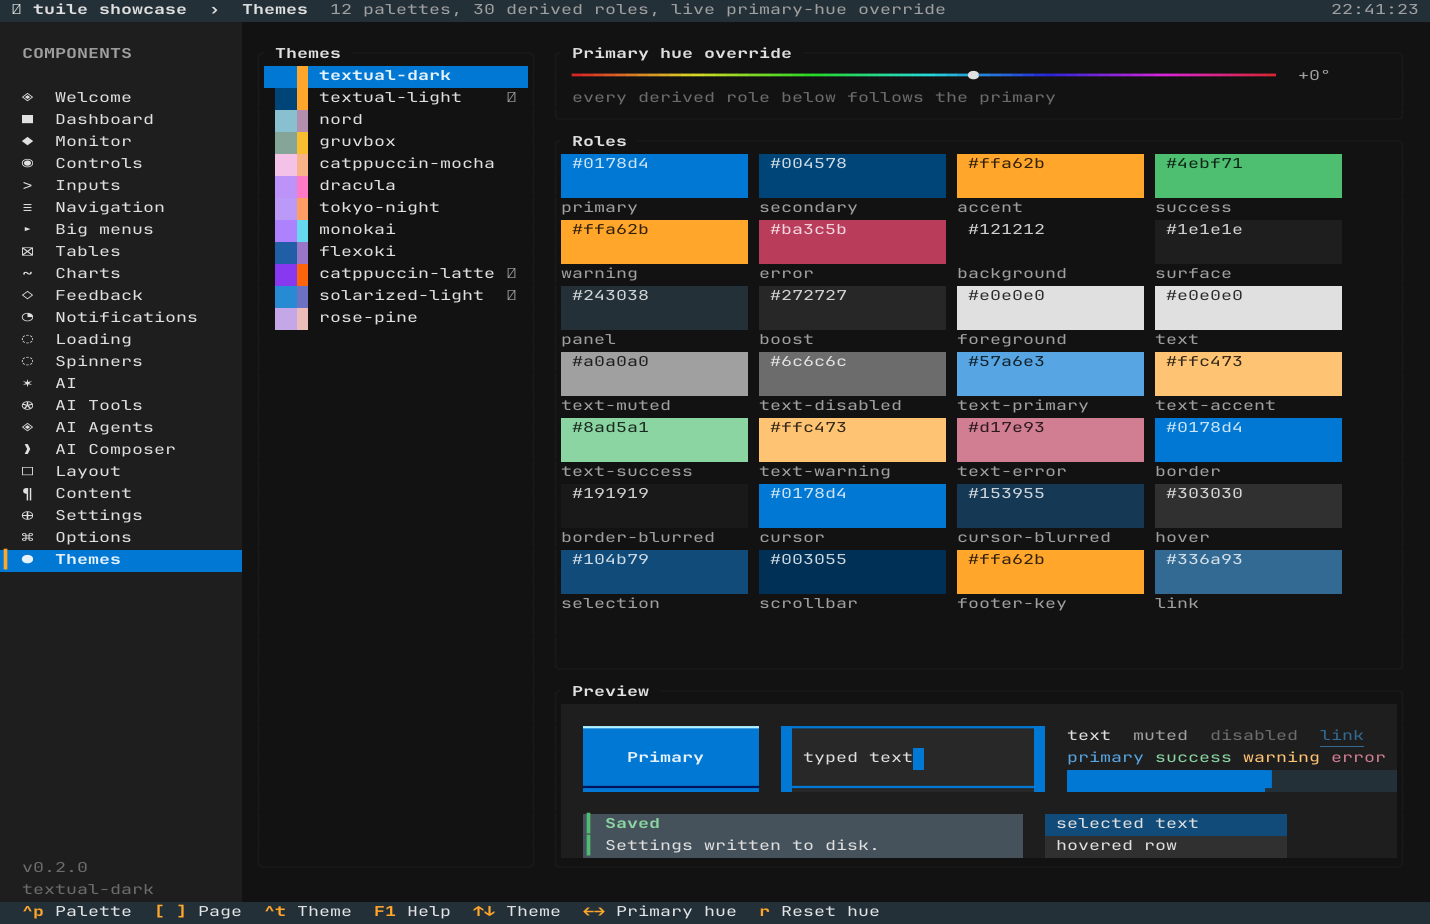Click the Primary preview button
This screenshot has height=924, width=1430.
[671, 758]
